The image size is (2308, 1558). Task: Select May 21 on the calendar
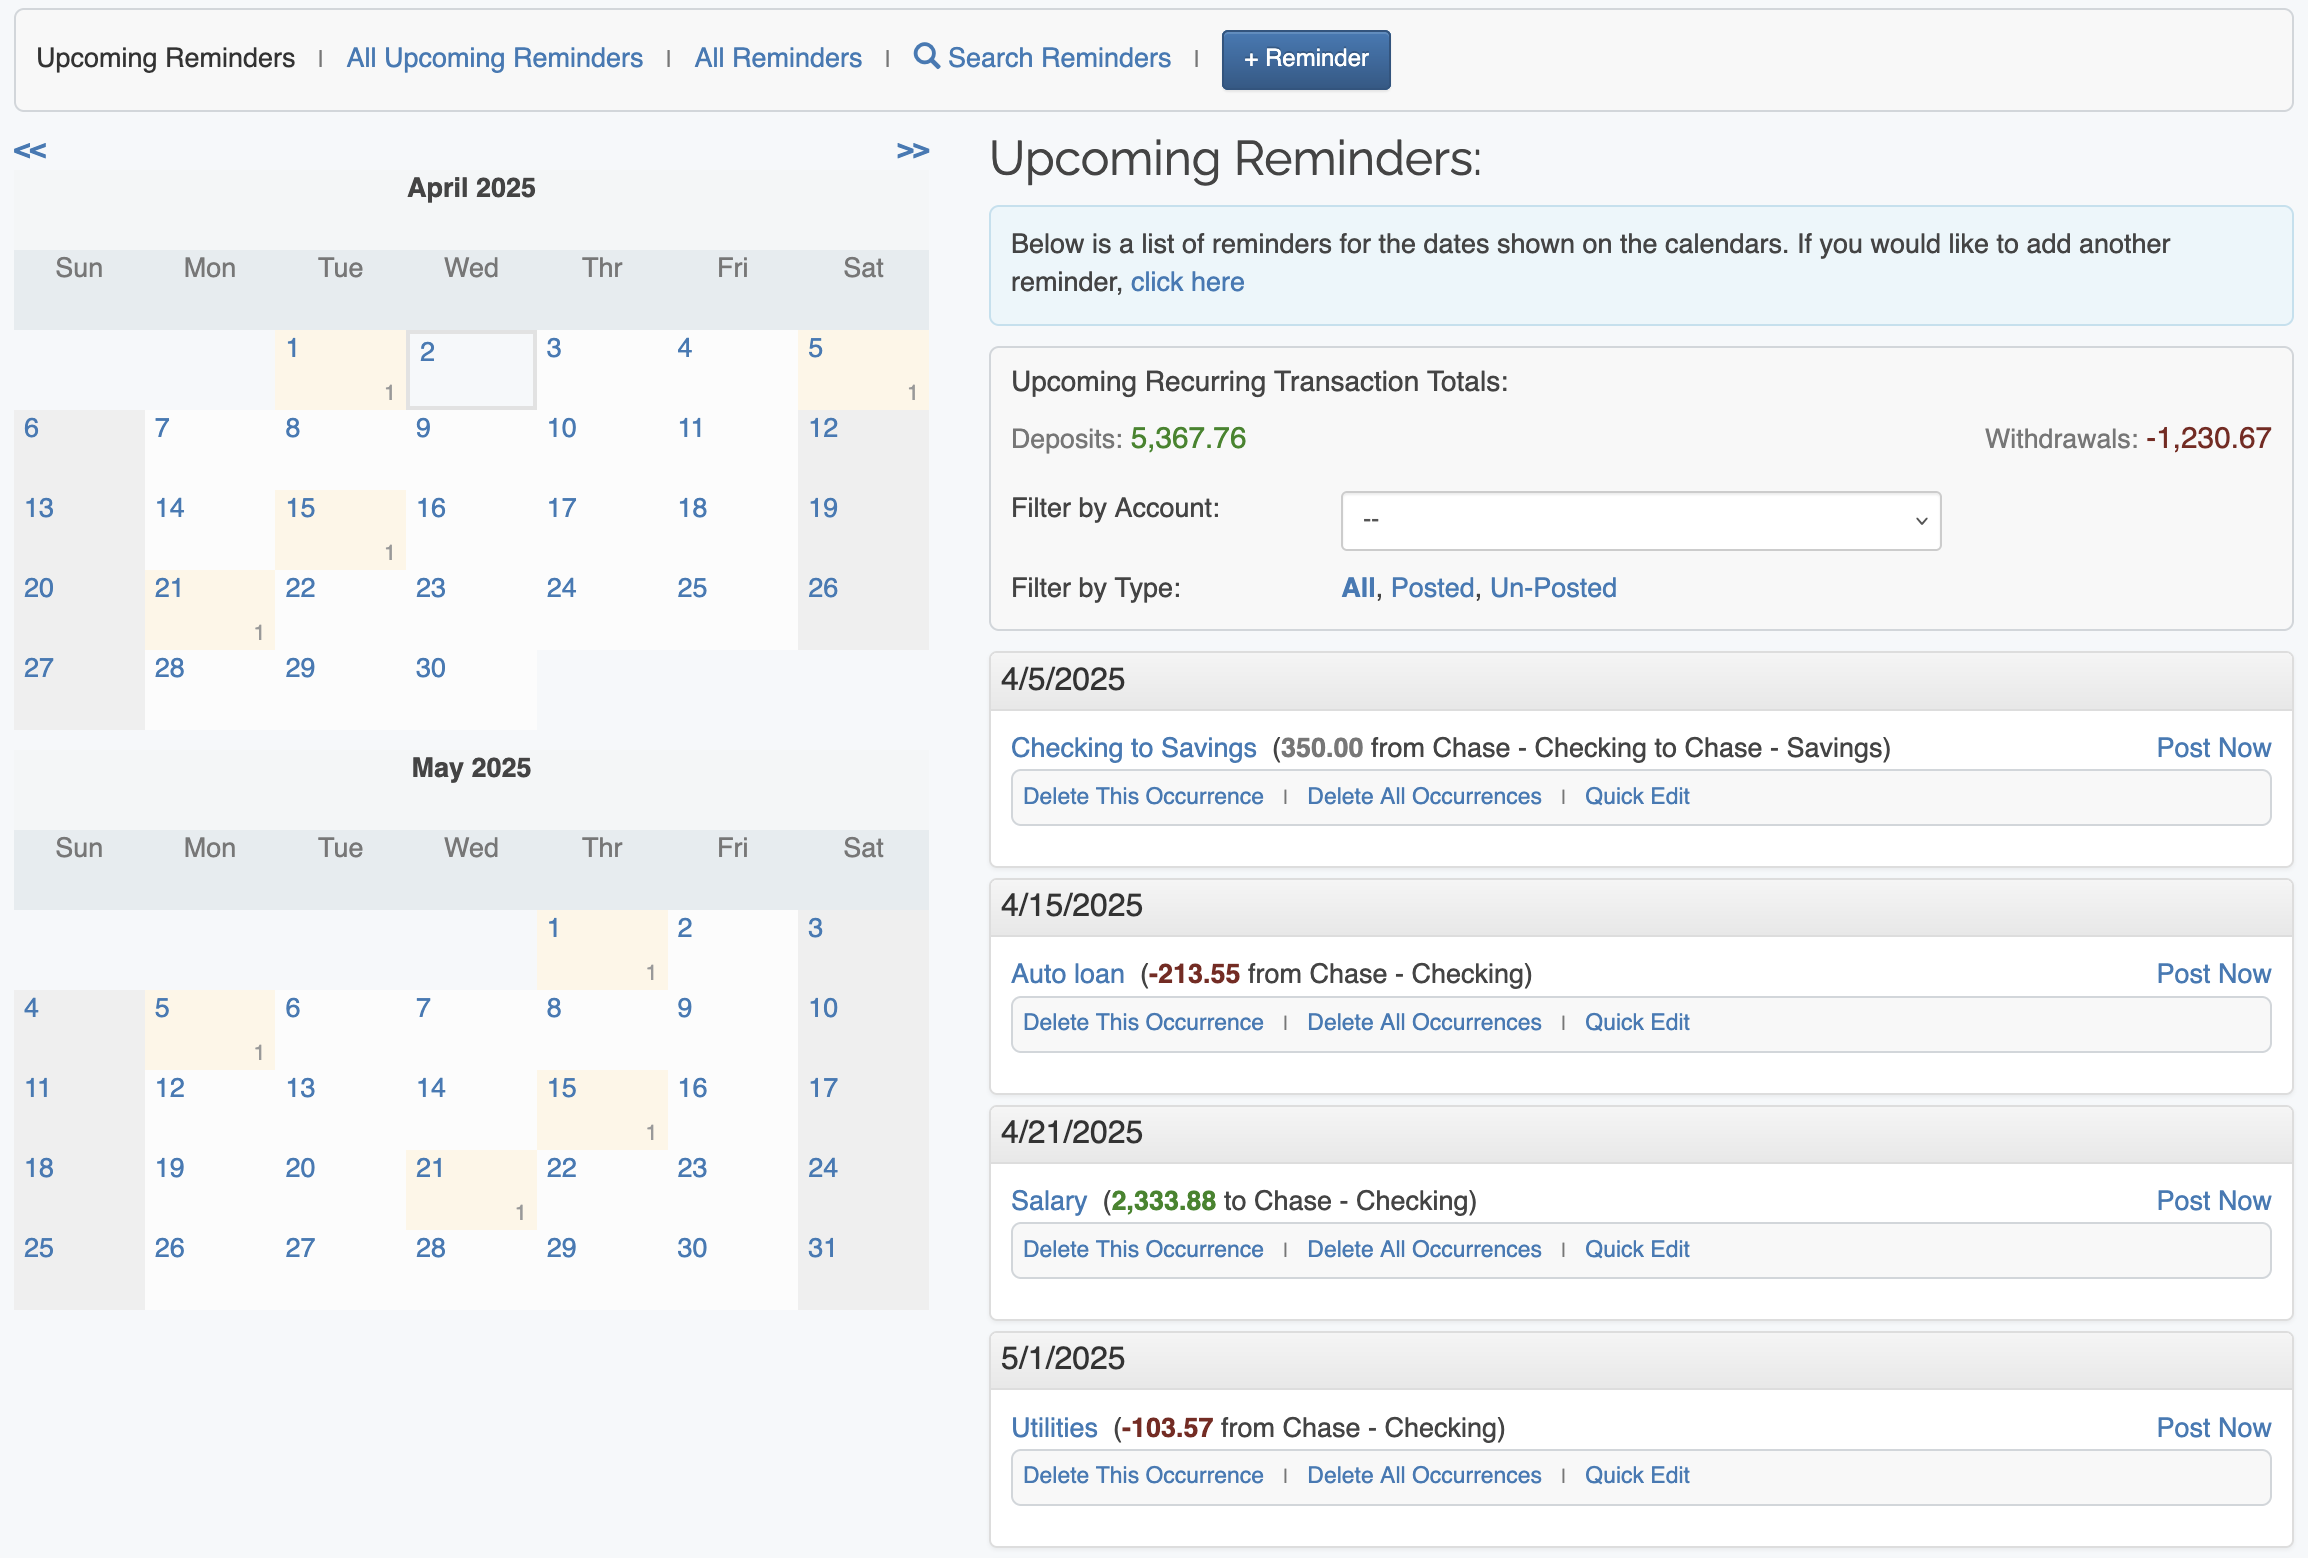429,1168
